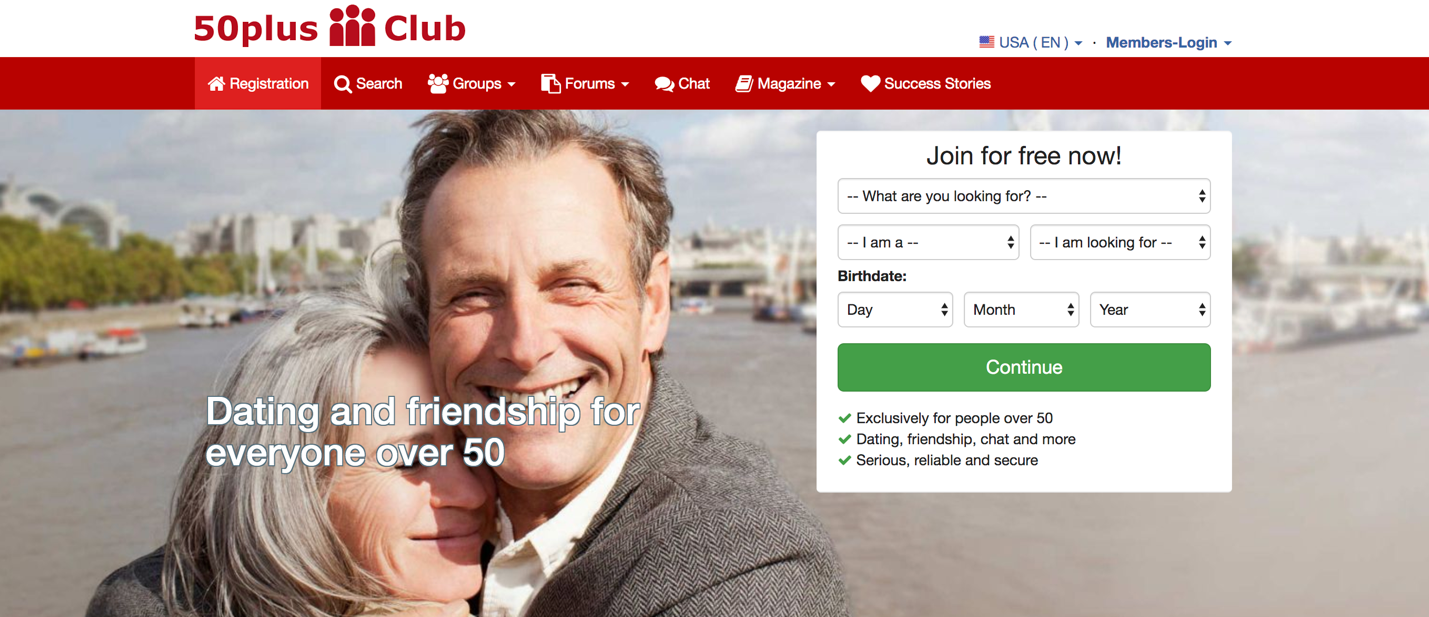Click the green Continue button

(1024, 367)
